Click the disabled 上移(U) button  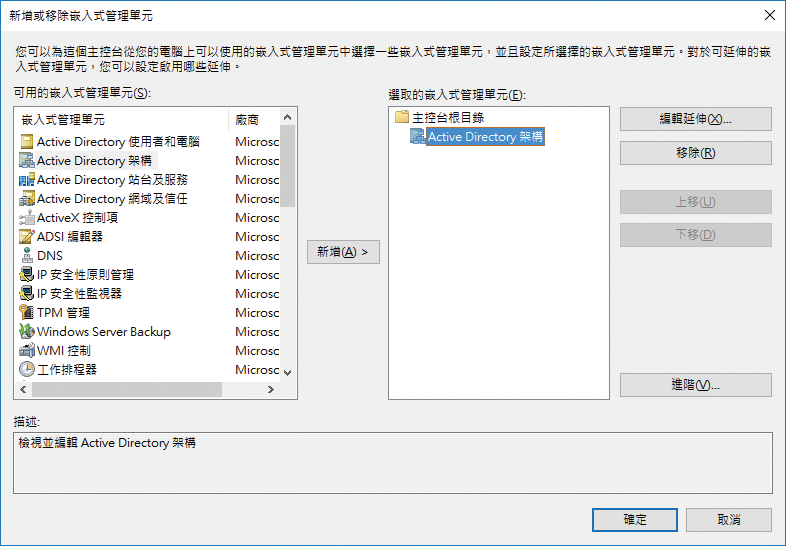pyautogui.click(x=696, y=202)
